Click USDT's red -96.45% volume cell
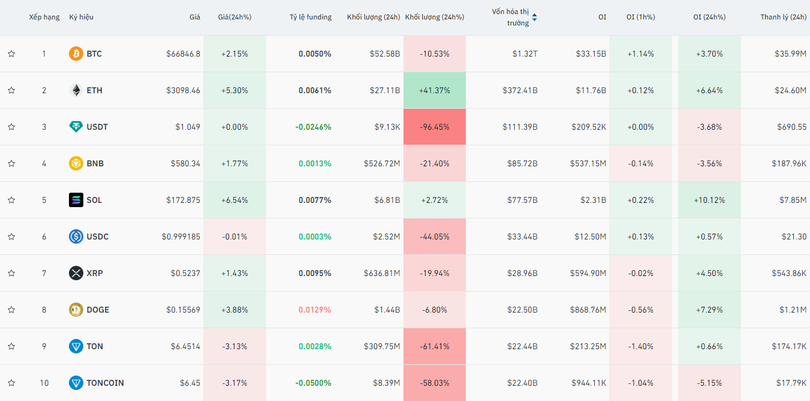The width and height of the screenshot is (810, 401). (435, 127)
